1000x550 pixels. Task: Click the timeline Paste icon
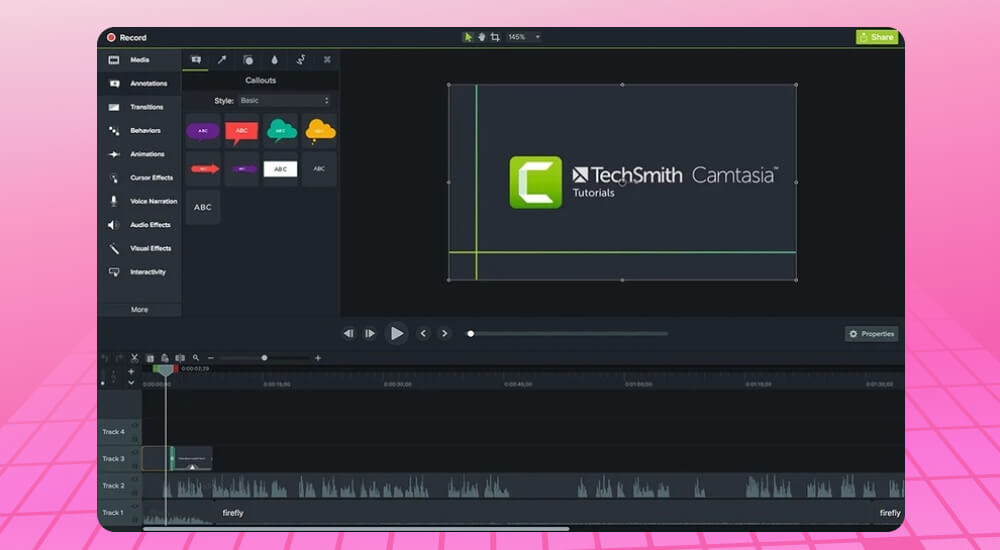[x=165, y=359]
